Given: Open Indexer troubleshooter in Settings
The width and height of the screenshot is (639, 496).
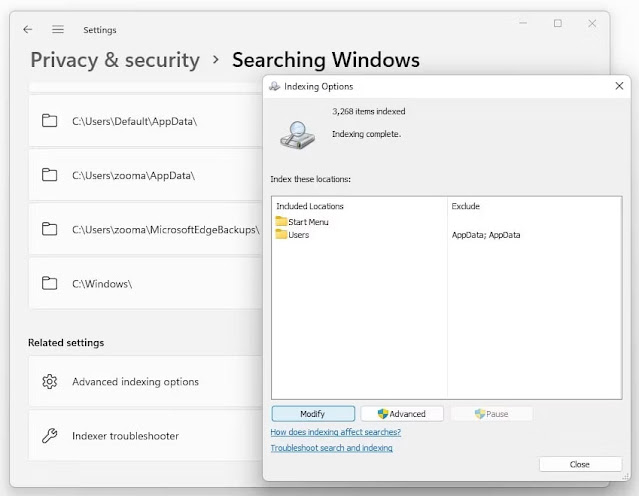Looking at the screenshot, I should pyautogui.click(x=145, y=436).
